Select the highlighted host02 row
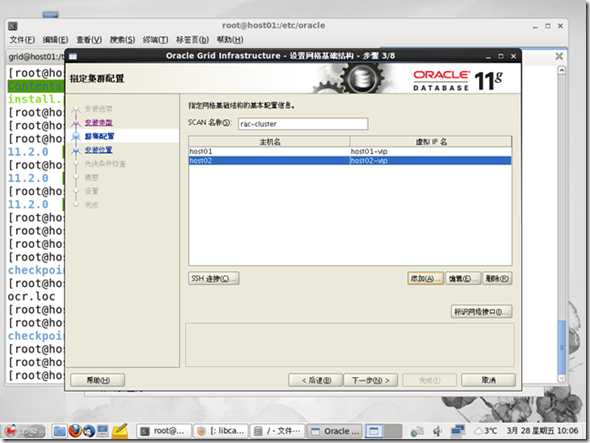 pos(350,161)
